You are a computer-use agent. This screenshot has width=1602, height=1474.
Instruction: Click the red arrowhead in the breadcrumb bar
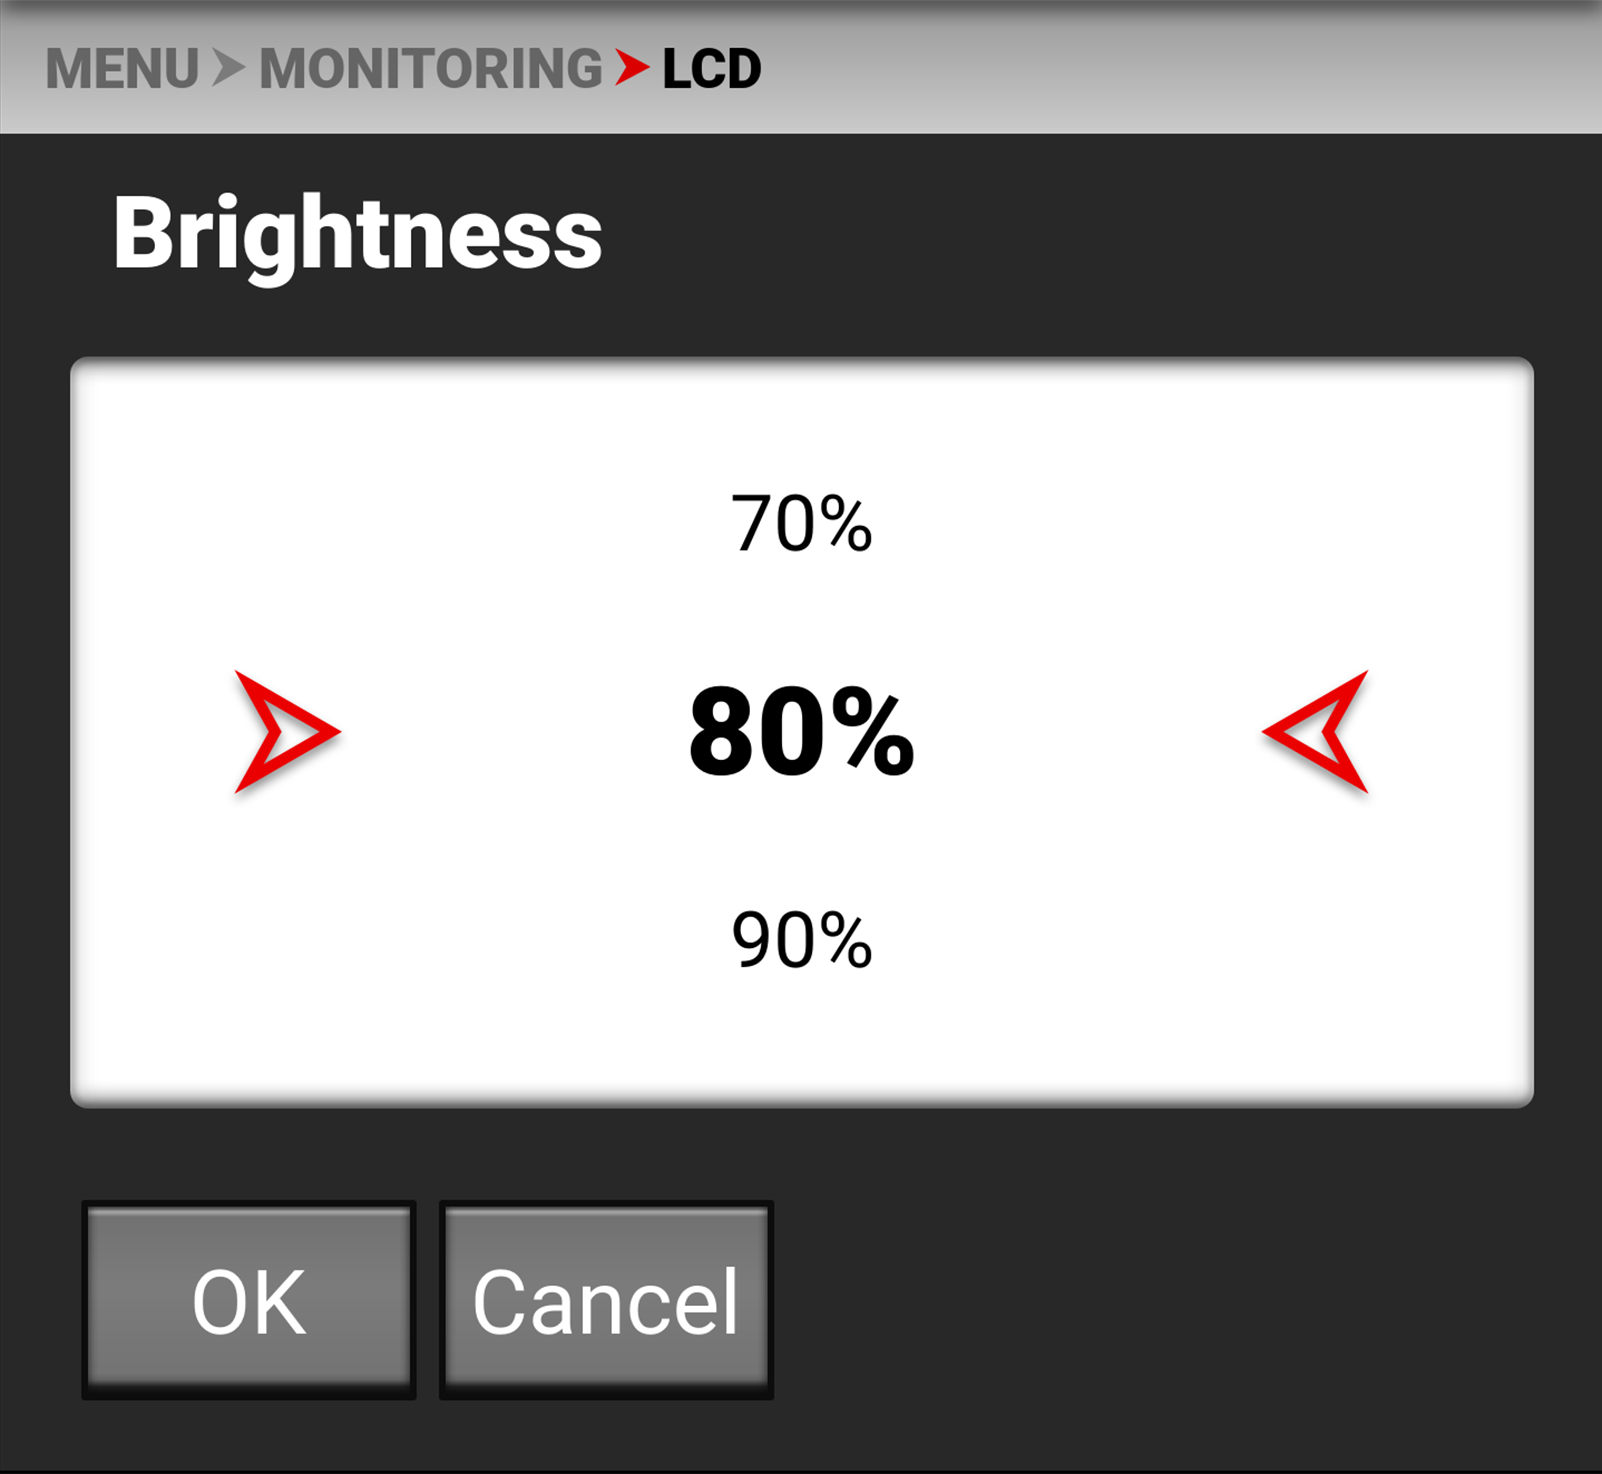(x=632, y=67)
